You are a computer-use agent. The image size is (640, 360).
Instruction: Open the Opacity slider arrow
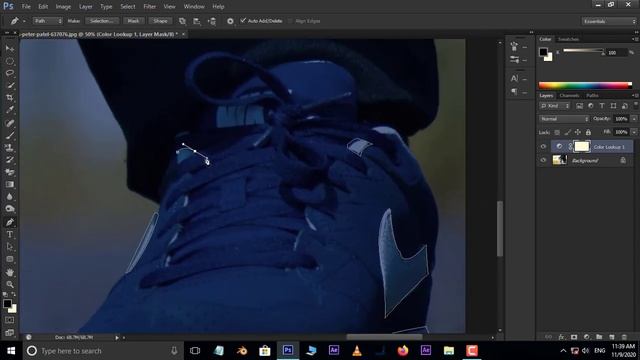click(634, 119)
